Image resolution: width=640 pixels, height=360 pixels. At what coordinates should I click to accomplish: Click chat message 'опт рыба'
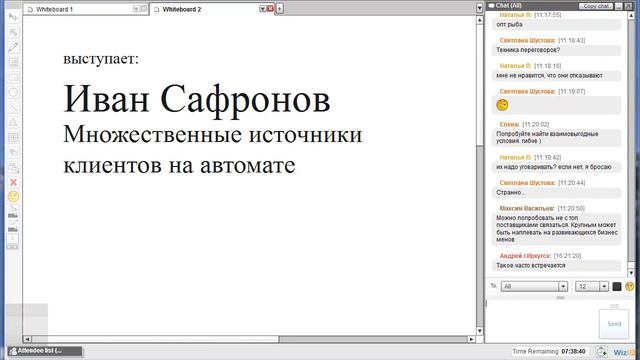(509, 24)
